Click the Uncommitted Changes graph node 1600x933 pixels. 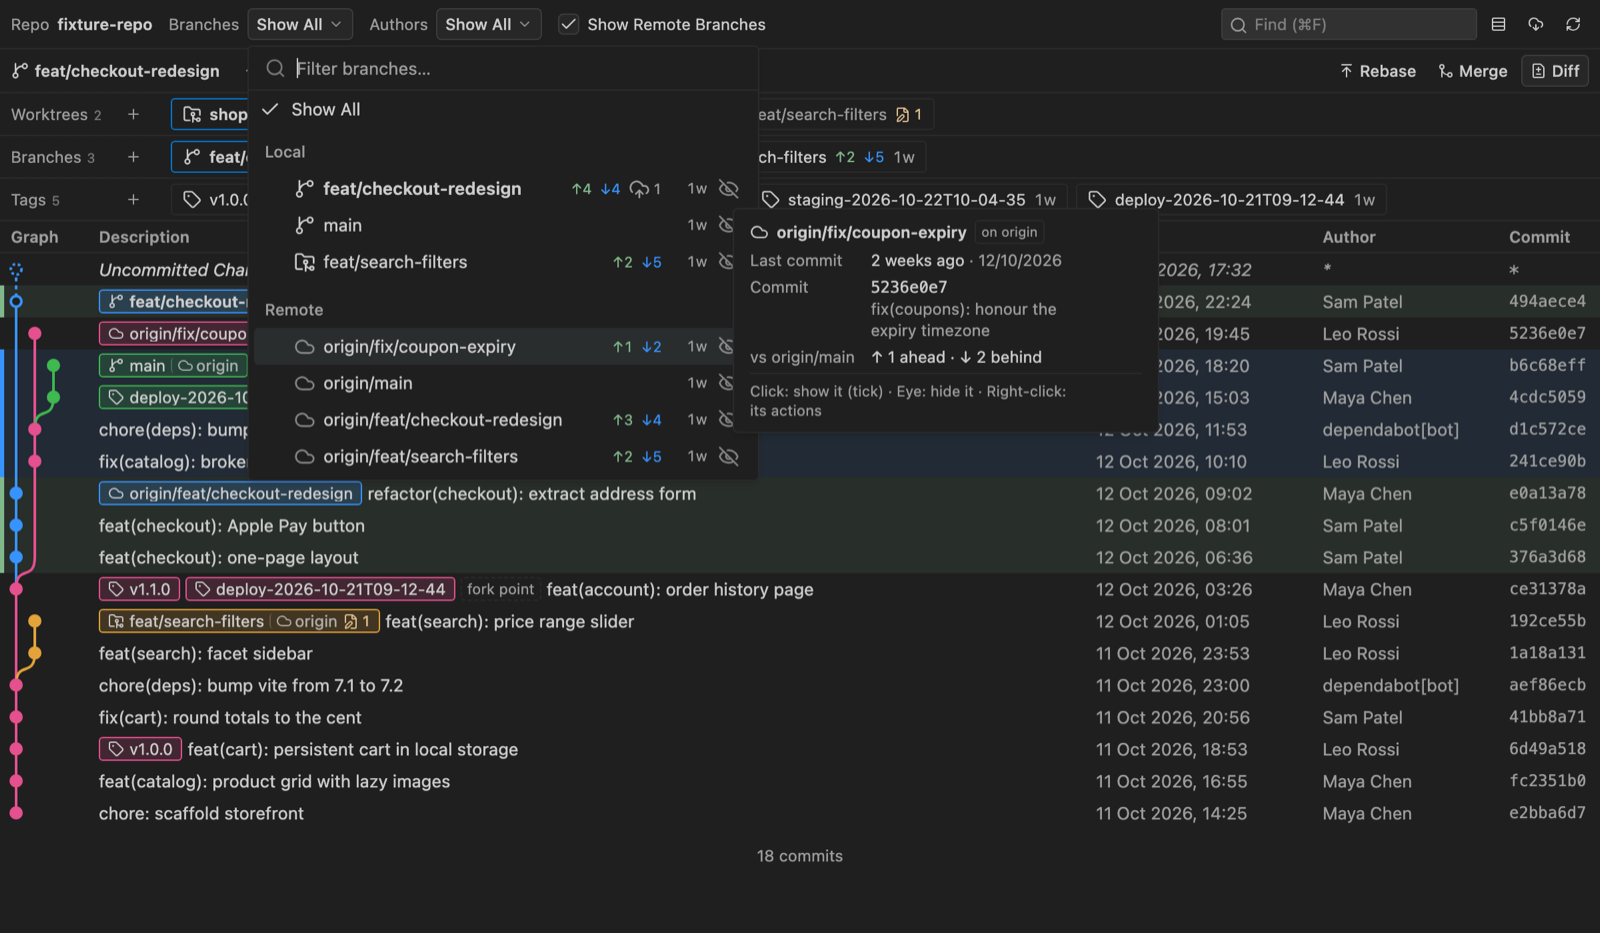(16, 270)
